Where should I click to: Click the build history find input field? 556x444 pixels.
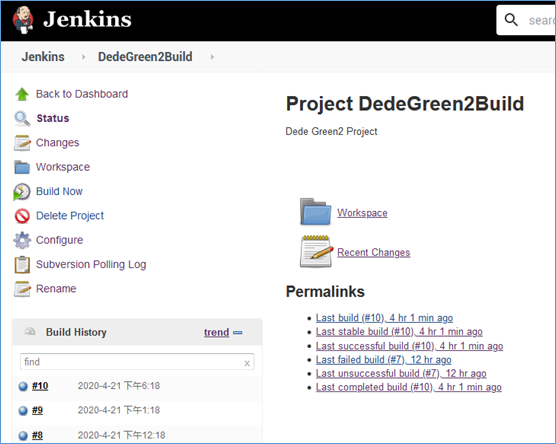137,362
